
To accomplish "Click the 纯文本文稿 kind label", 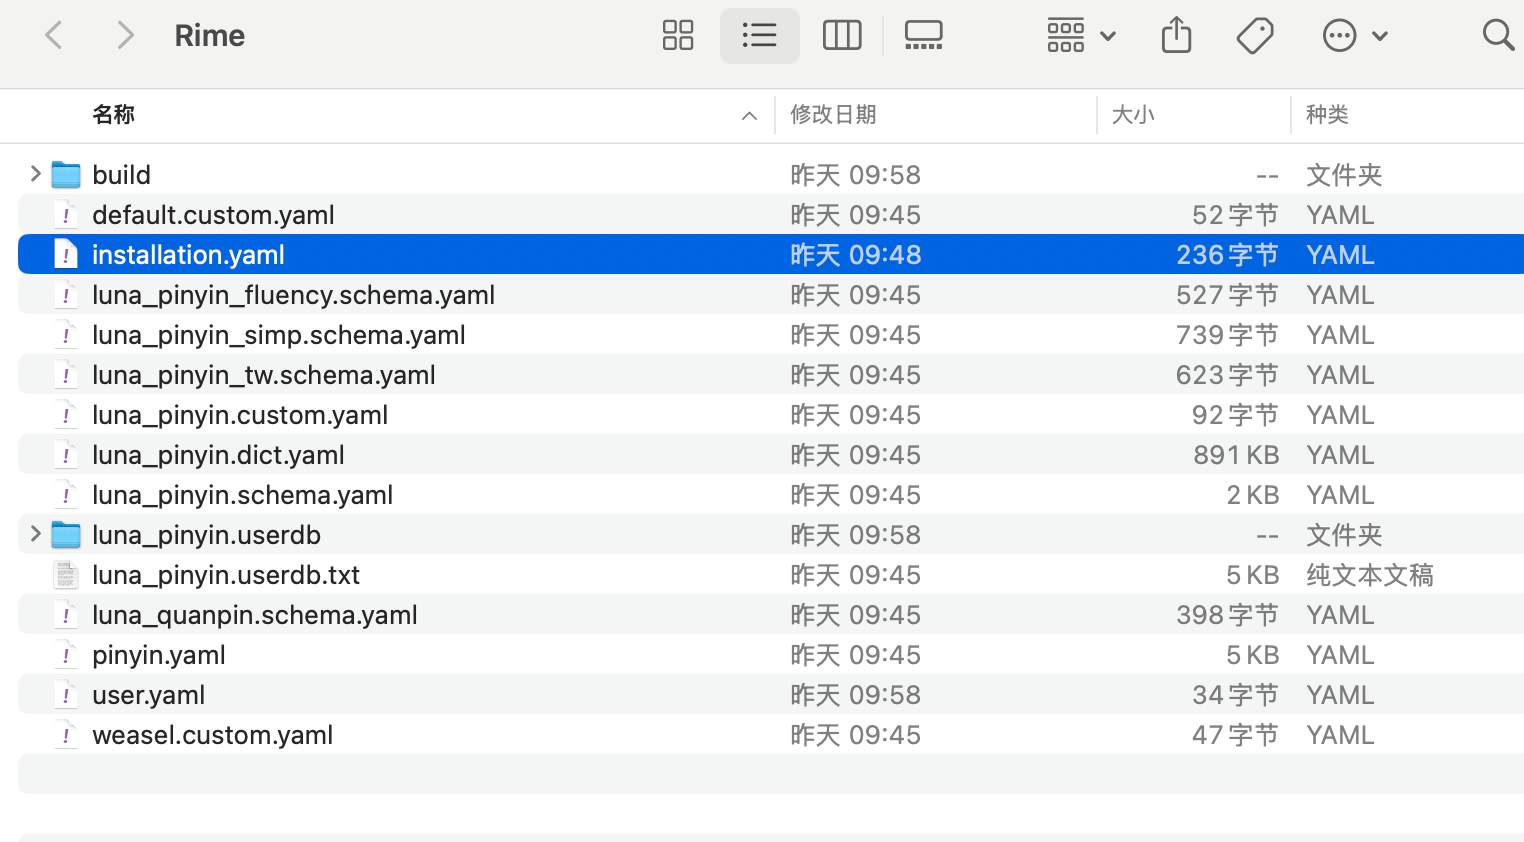I will (x=1370, y=575).
